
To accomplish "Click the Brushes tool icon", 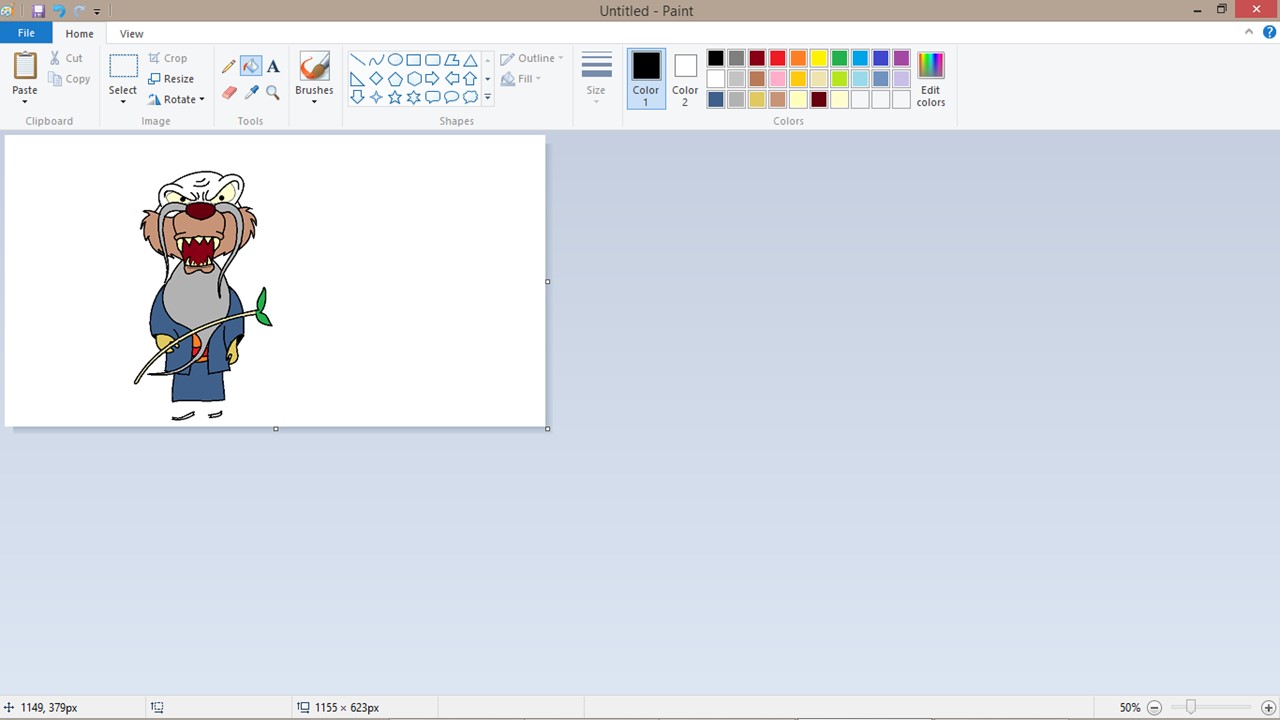I will [314, 66].
